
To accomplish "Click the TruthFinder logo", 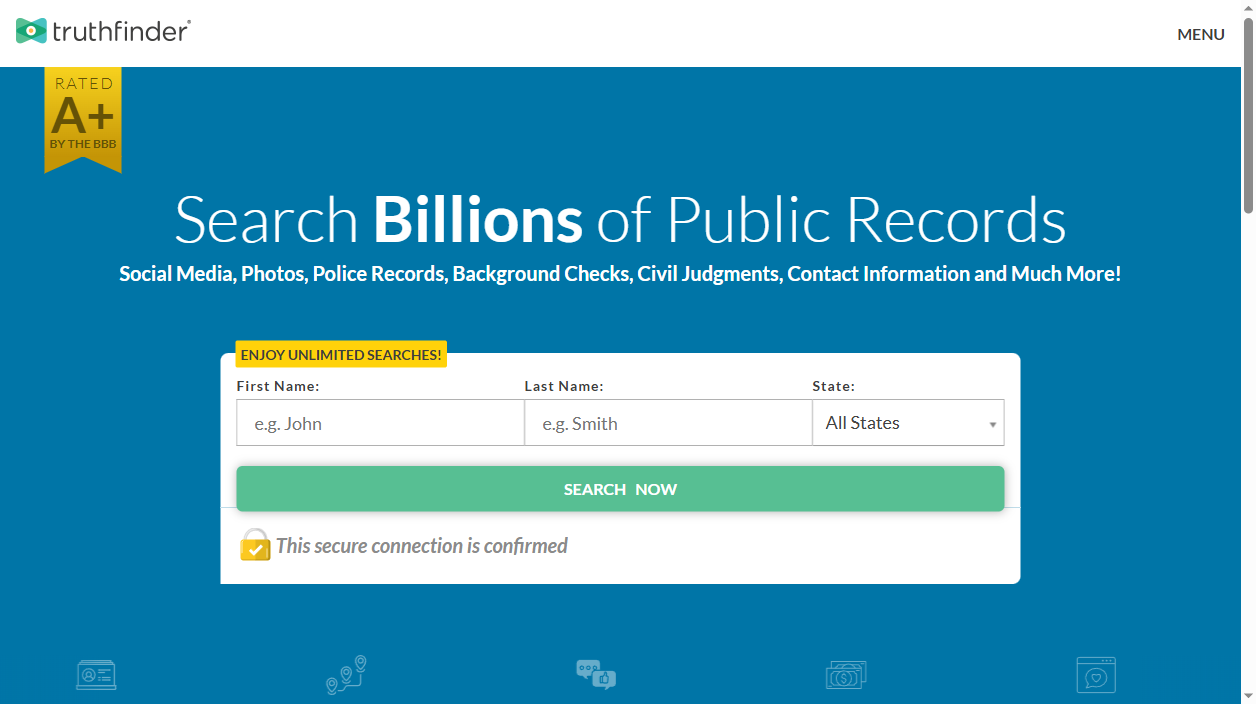I will (x=103, y=31).
